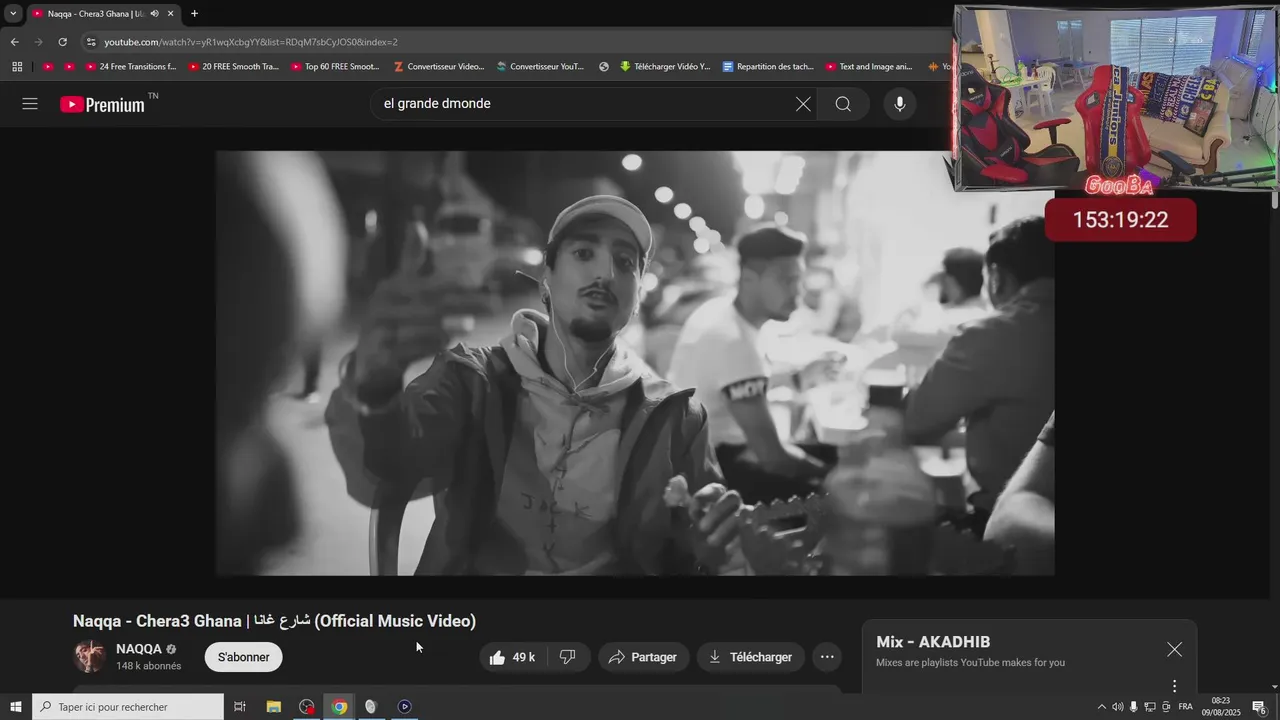Open Text and Image ani... bookmark
The height and width of the screenshot is (720, 1280).
pos(870,67)
